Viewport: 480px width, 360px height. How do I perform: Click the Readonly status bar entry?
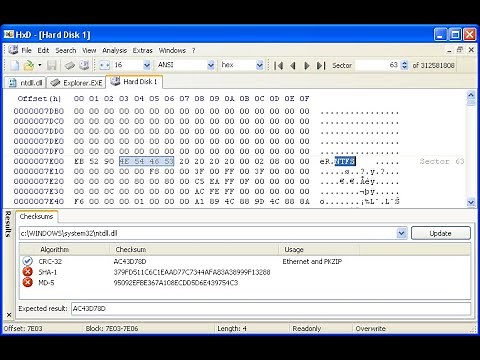[307, 328]
